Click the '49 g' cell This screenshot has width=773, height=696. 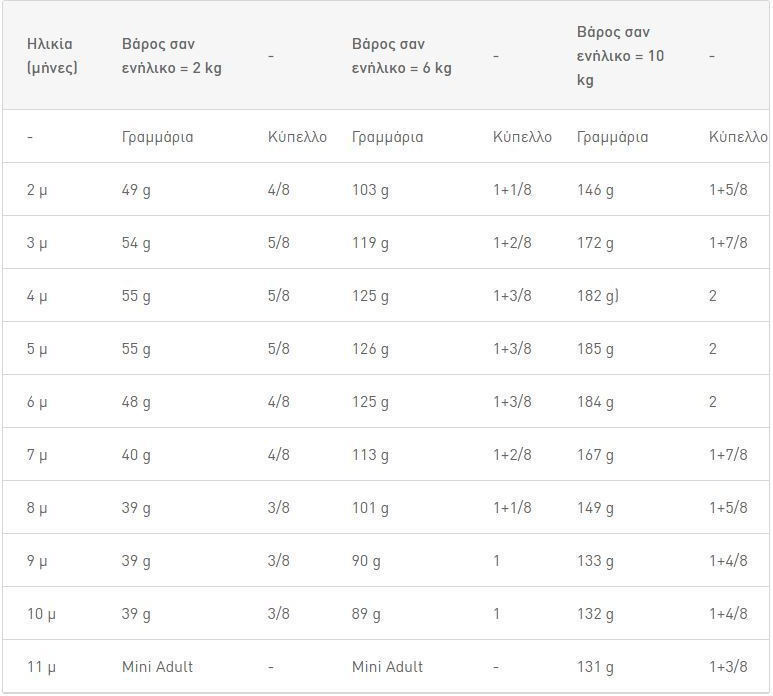click(x=136, y=190)
